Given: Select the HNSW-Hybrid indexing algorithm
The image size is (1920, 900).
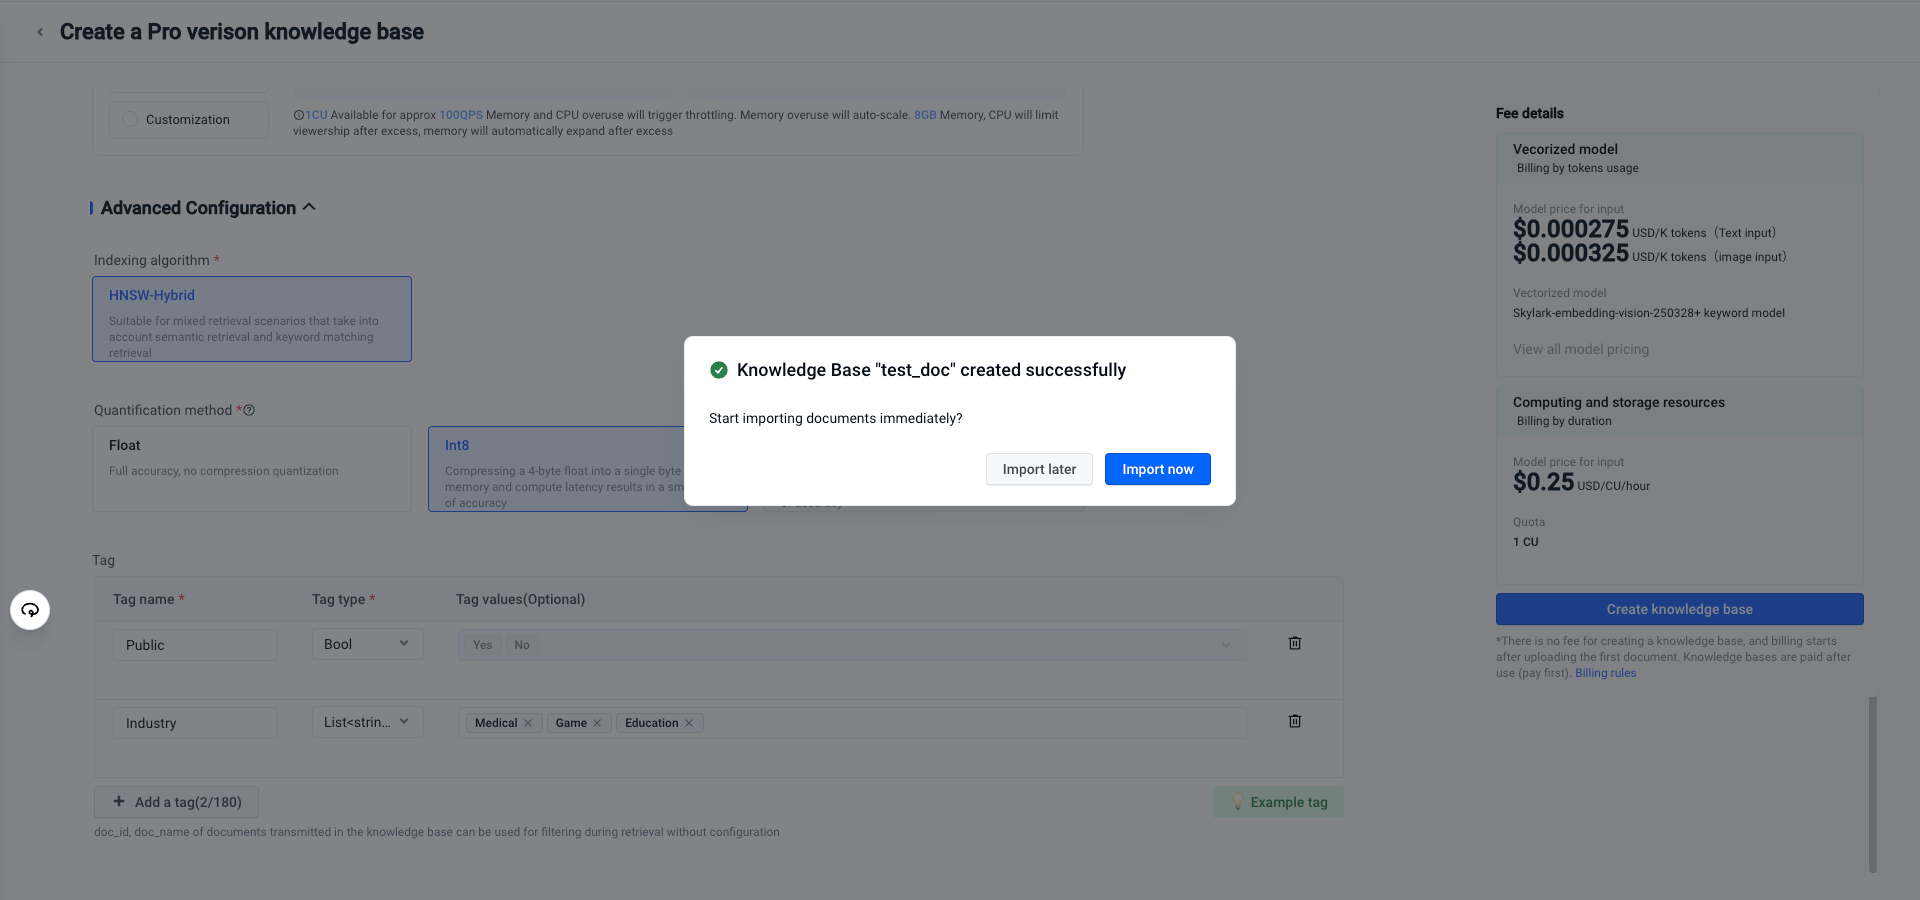Looking at the screenshot, I should tap(252, 319).
